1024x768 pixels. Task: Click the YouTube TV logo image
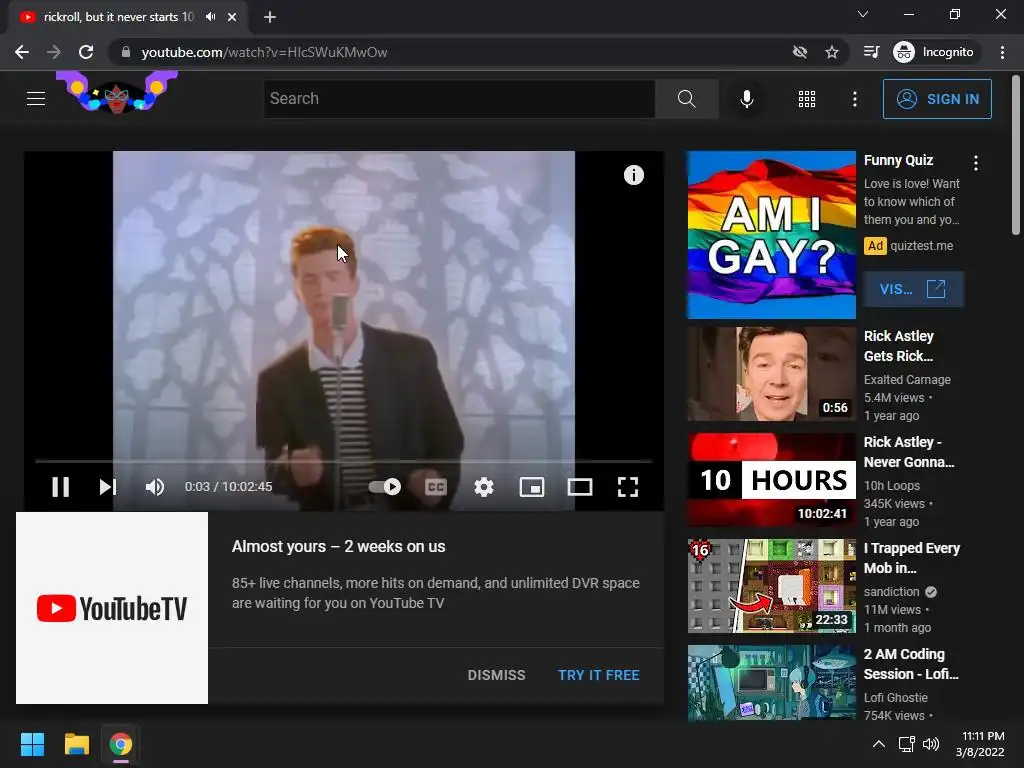pos(112,608)
